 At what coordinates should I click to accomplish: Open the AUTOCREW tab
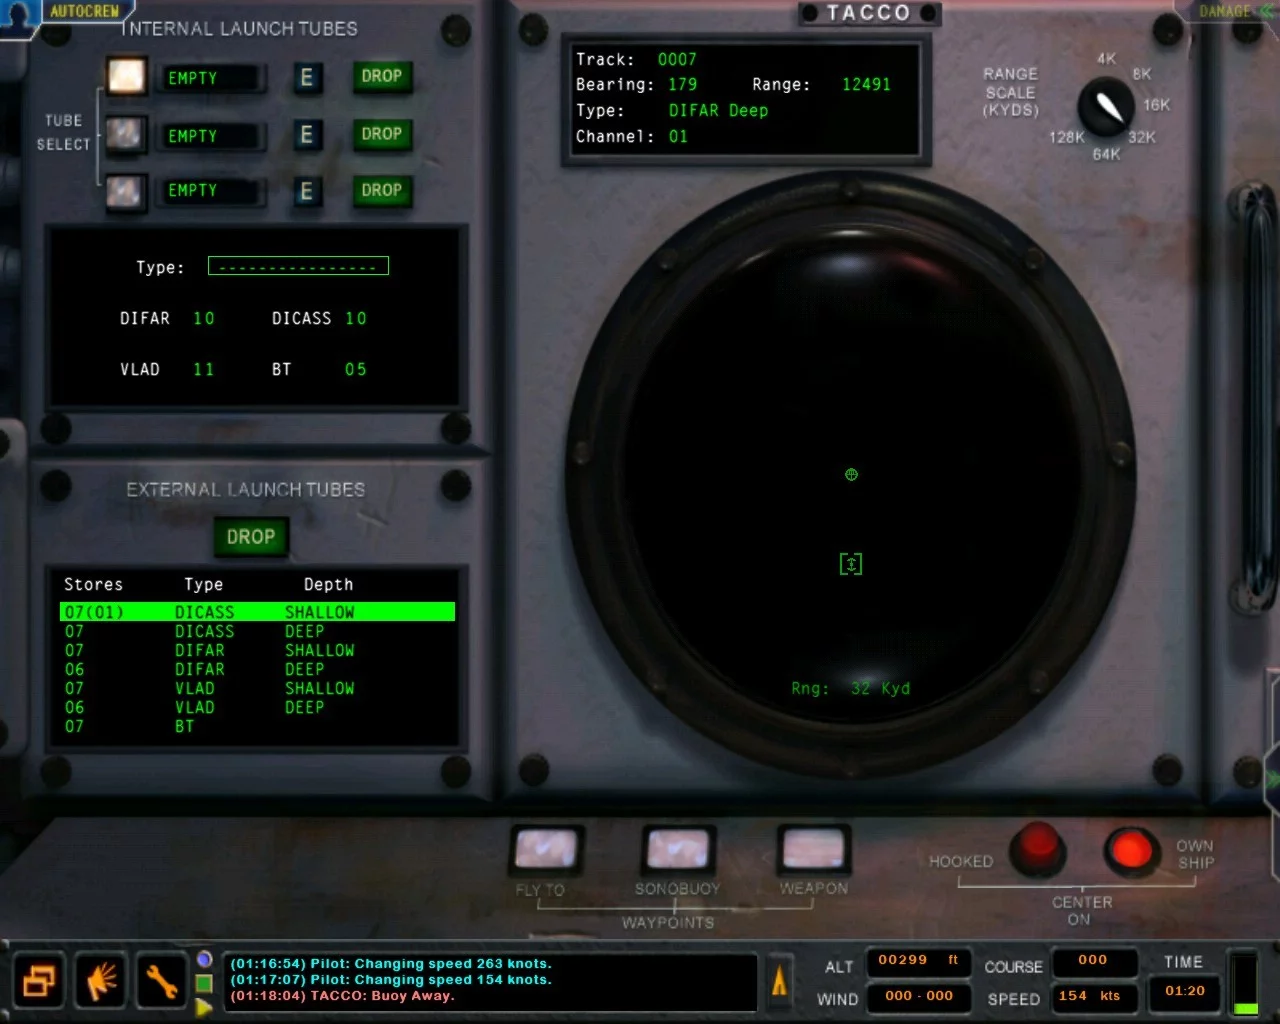pyautogui.click(x=84, y=11)
